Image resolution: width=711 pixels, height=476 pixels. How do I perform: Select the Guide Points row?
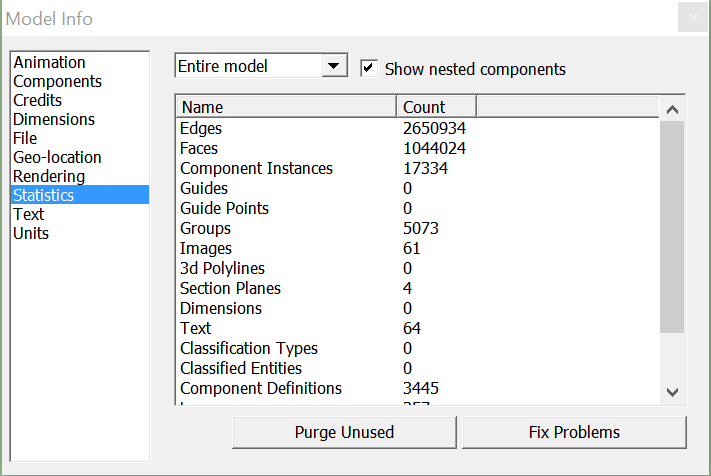417,208
